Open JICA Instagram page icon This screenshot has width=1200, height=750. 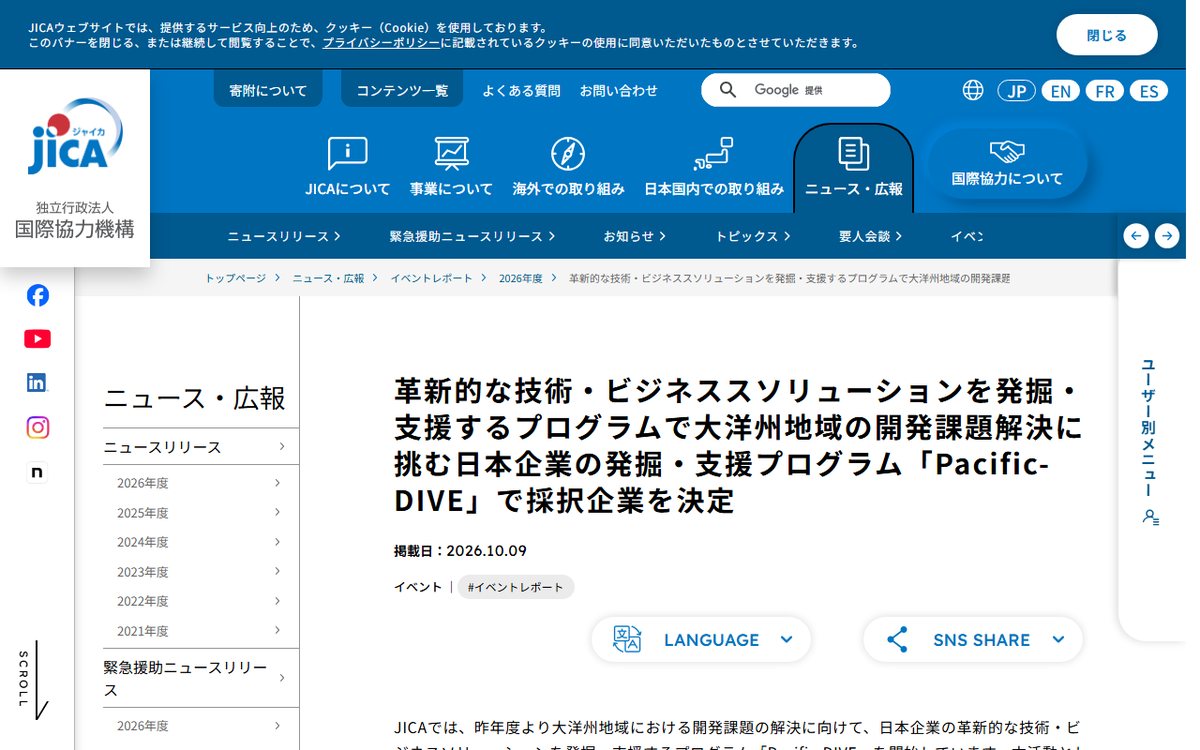point(37,427)
